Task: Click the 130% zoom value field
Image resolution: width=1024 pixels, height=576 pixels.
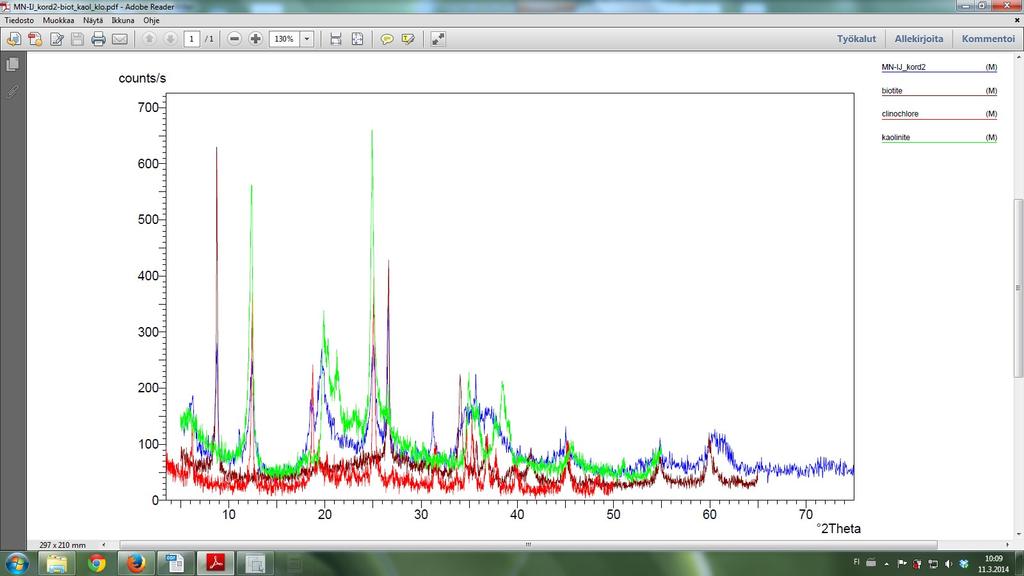Action: [285, 39]
